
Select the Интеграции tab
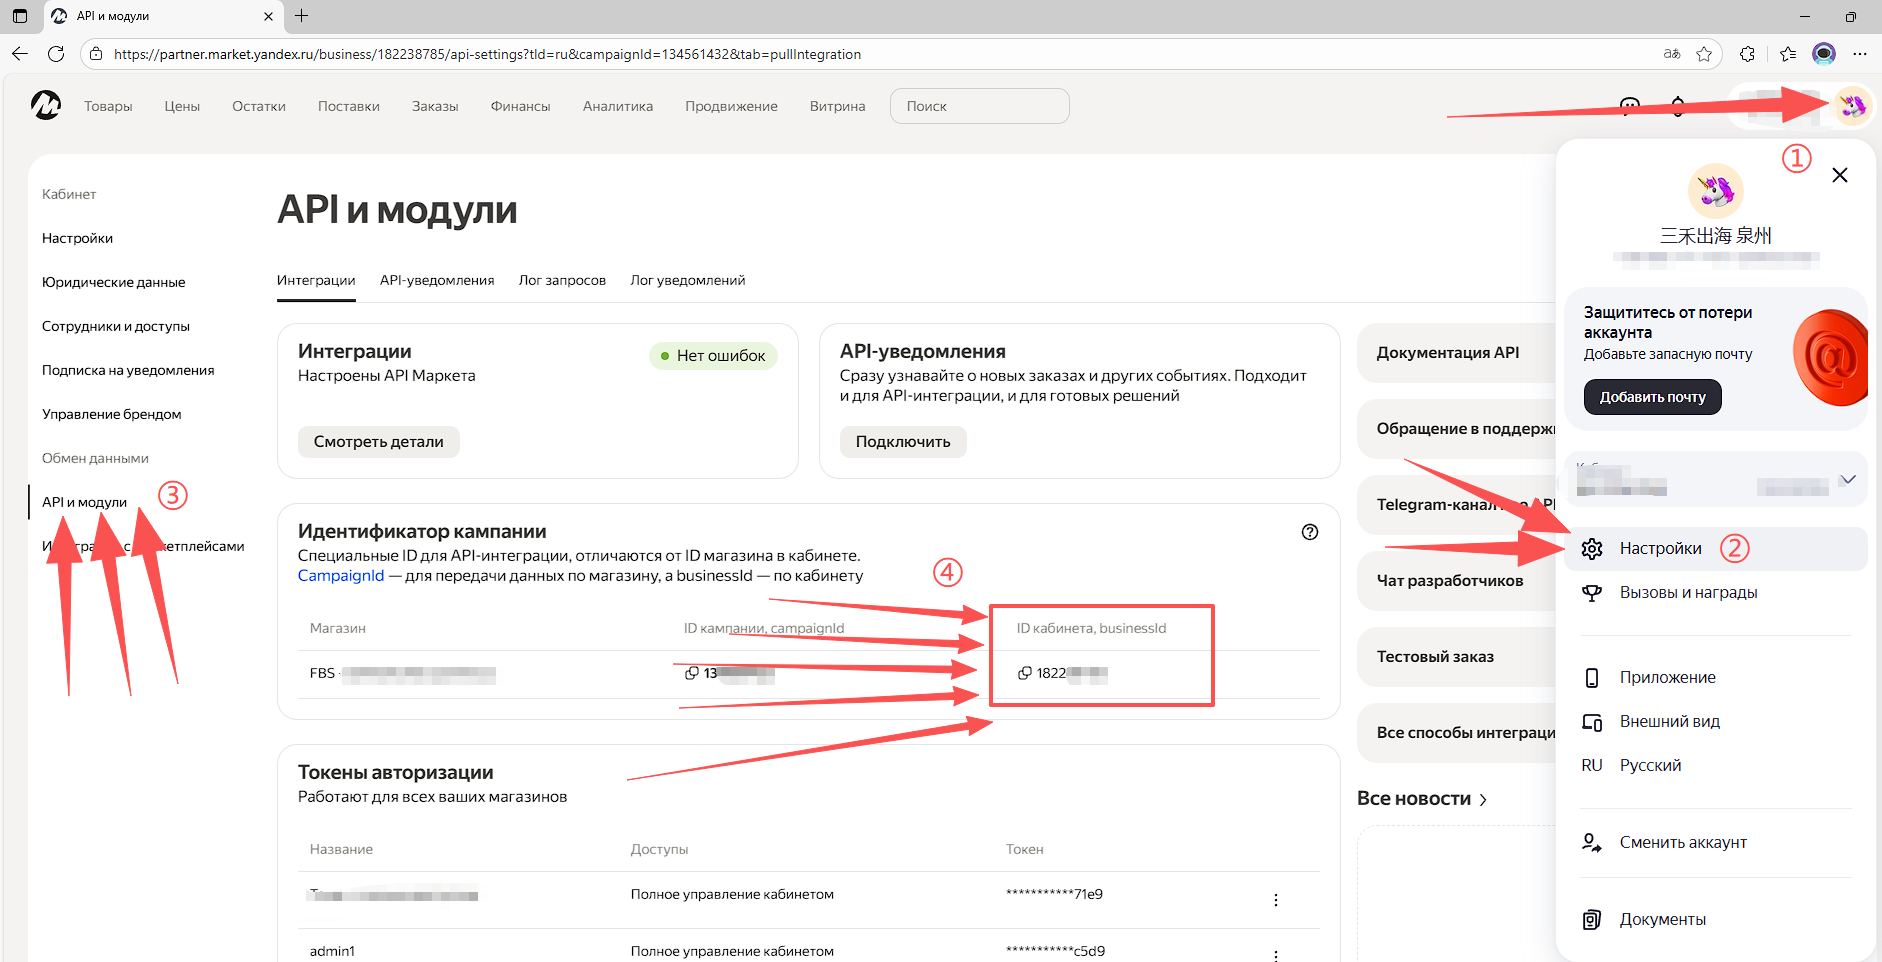(316, 280)
